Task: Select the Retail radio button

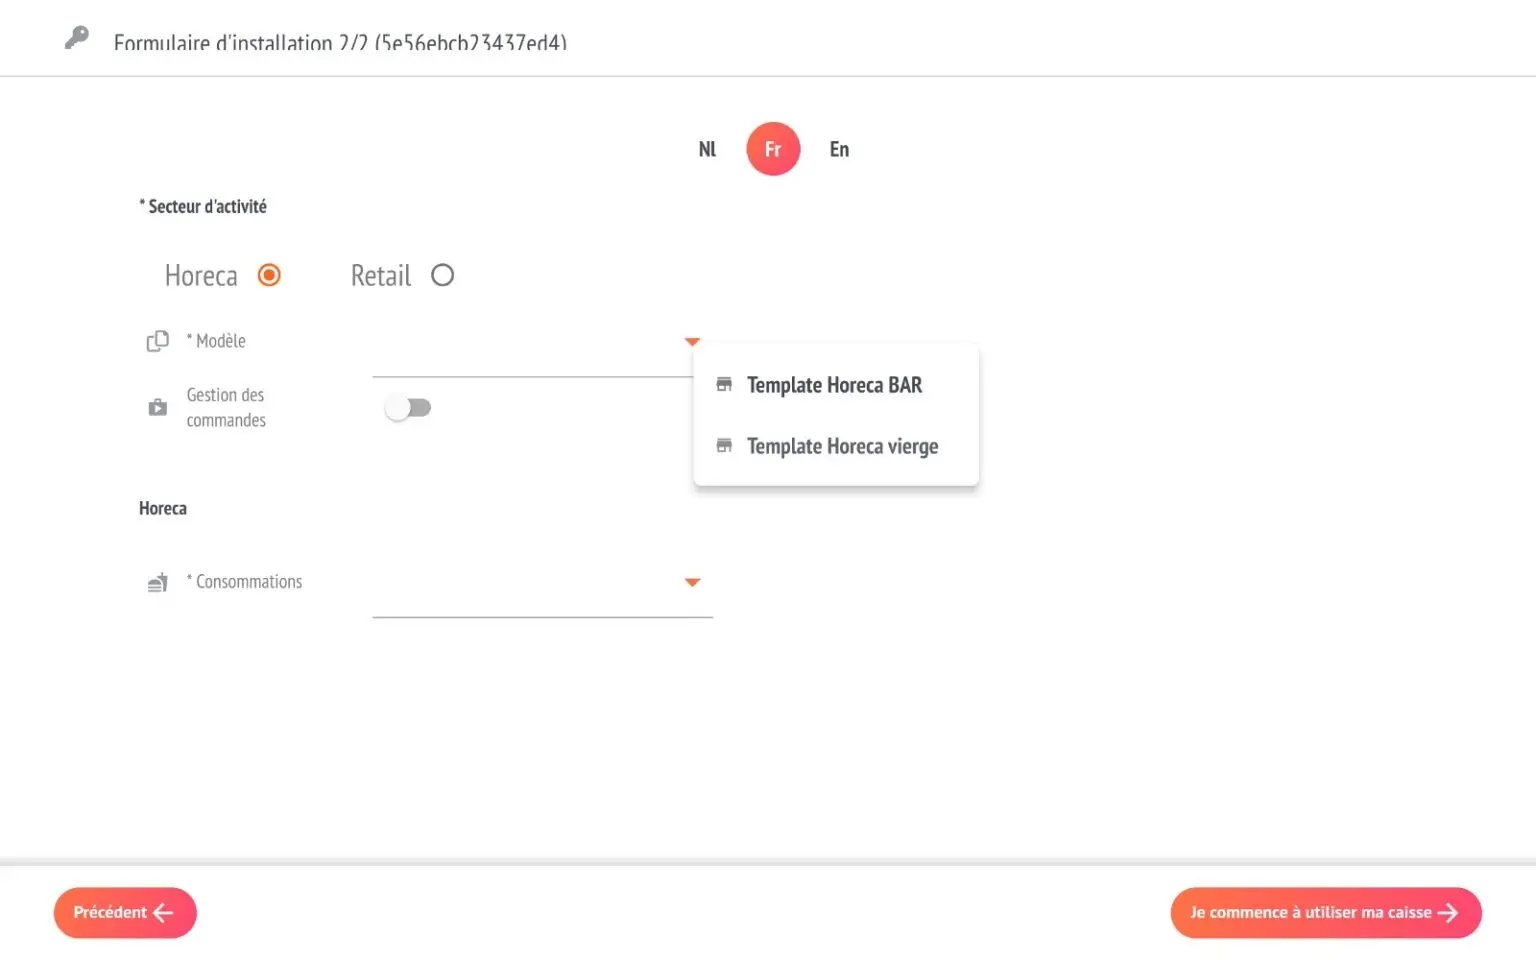Action: click(442, 275)
